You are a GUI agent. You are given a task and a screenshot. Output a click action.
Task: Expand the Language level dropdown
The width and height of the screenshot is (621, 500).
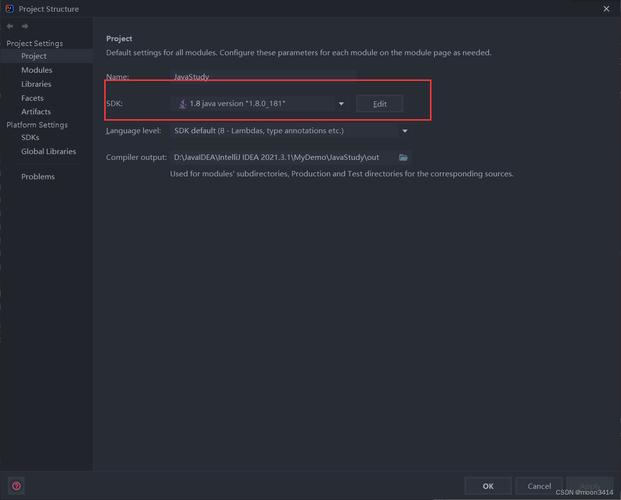(404, 131)
